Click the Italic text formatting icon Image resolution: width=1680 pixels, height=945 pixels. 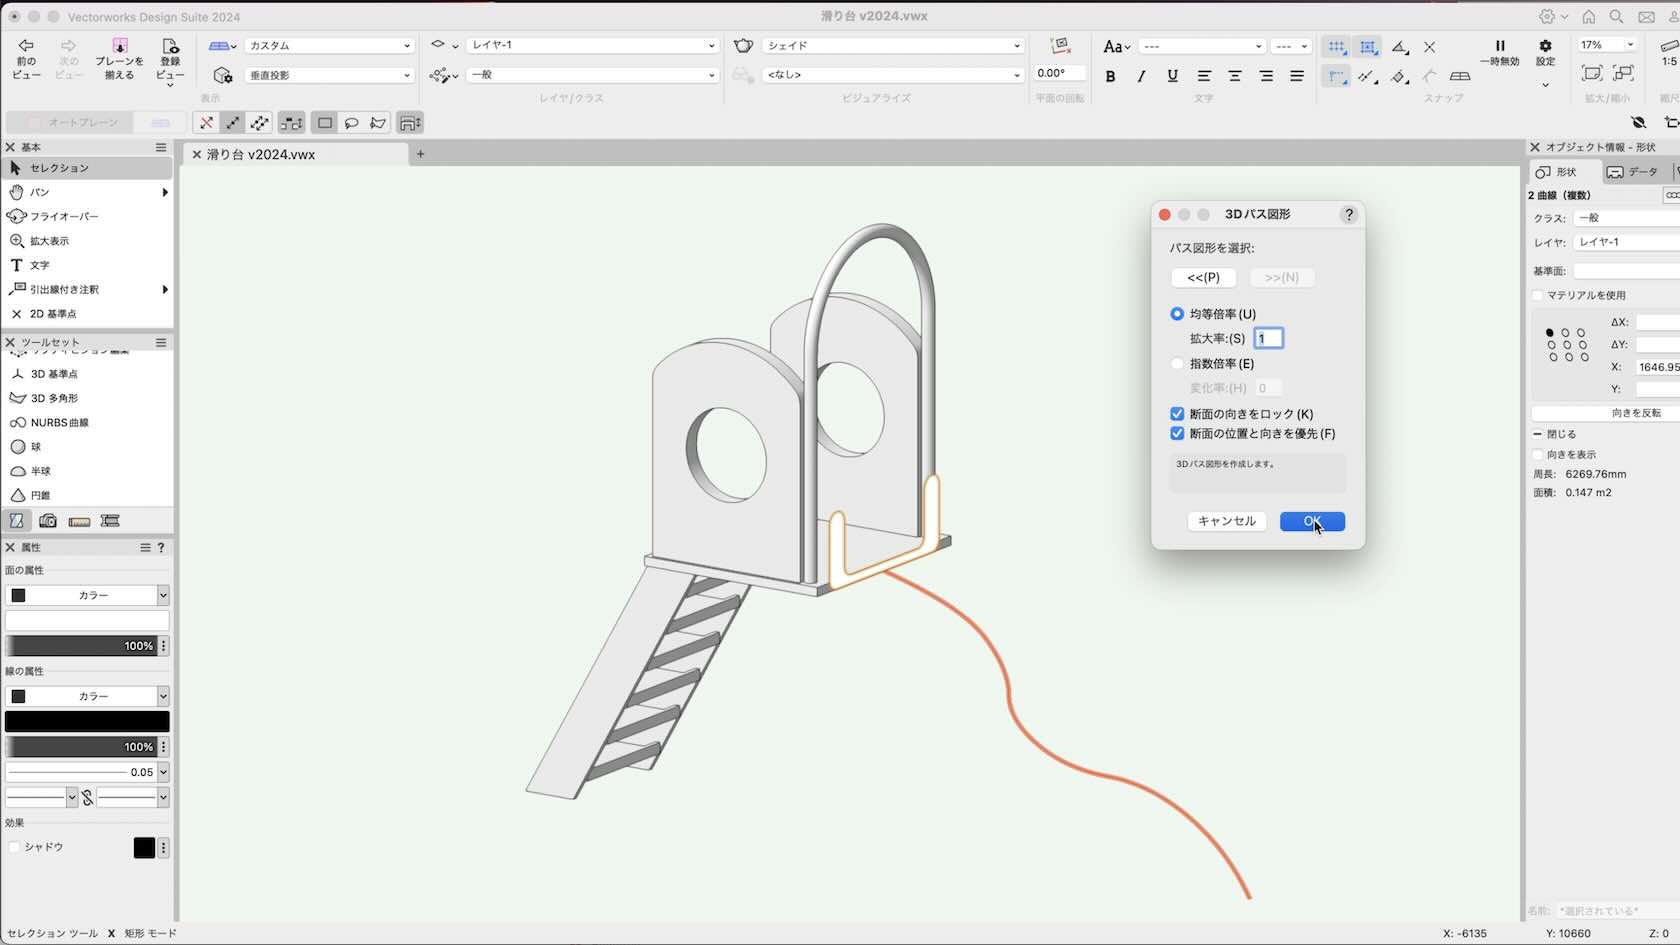pos(1141,76)
